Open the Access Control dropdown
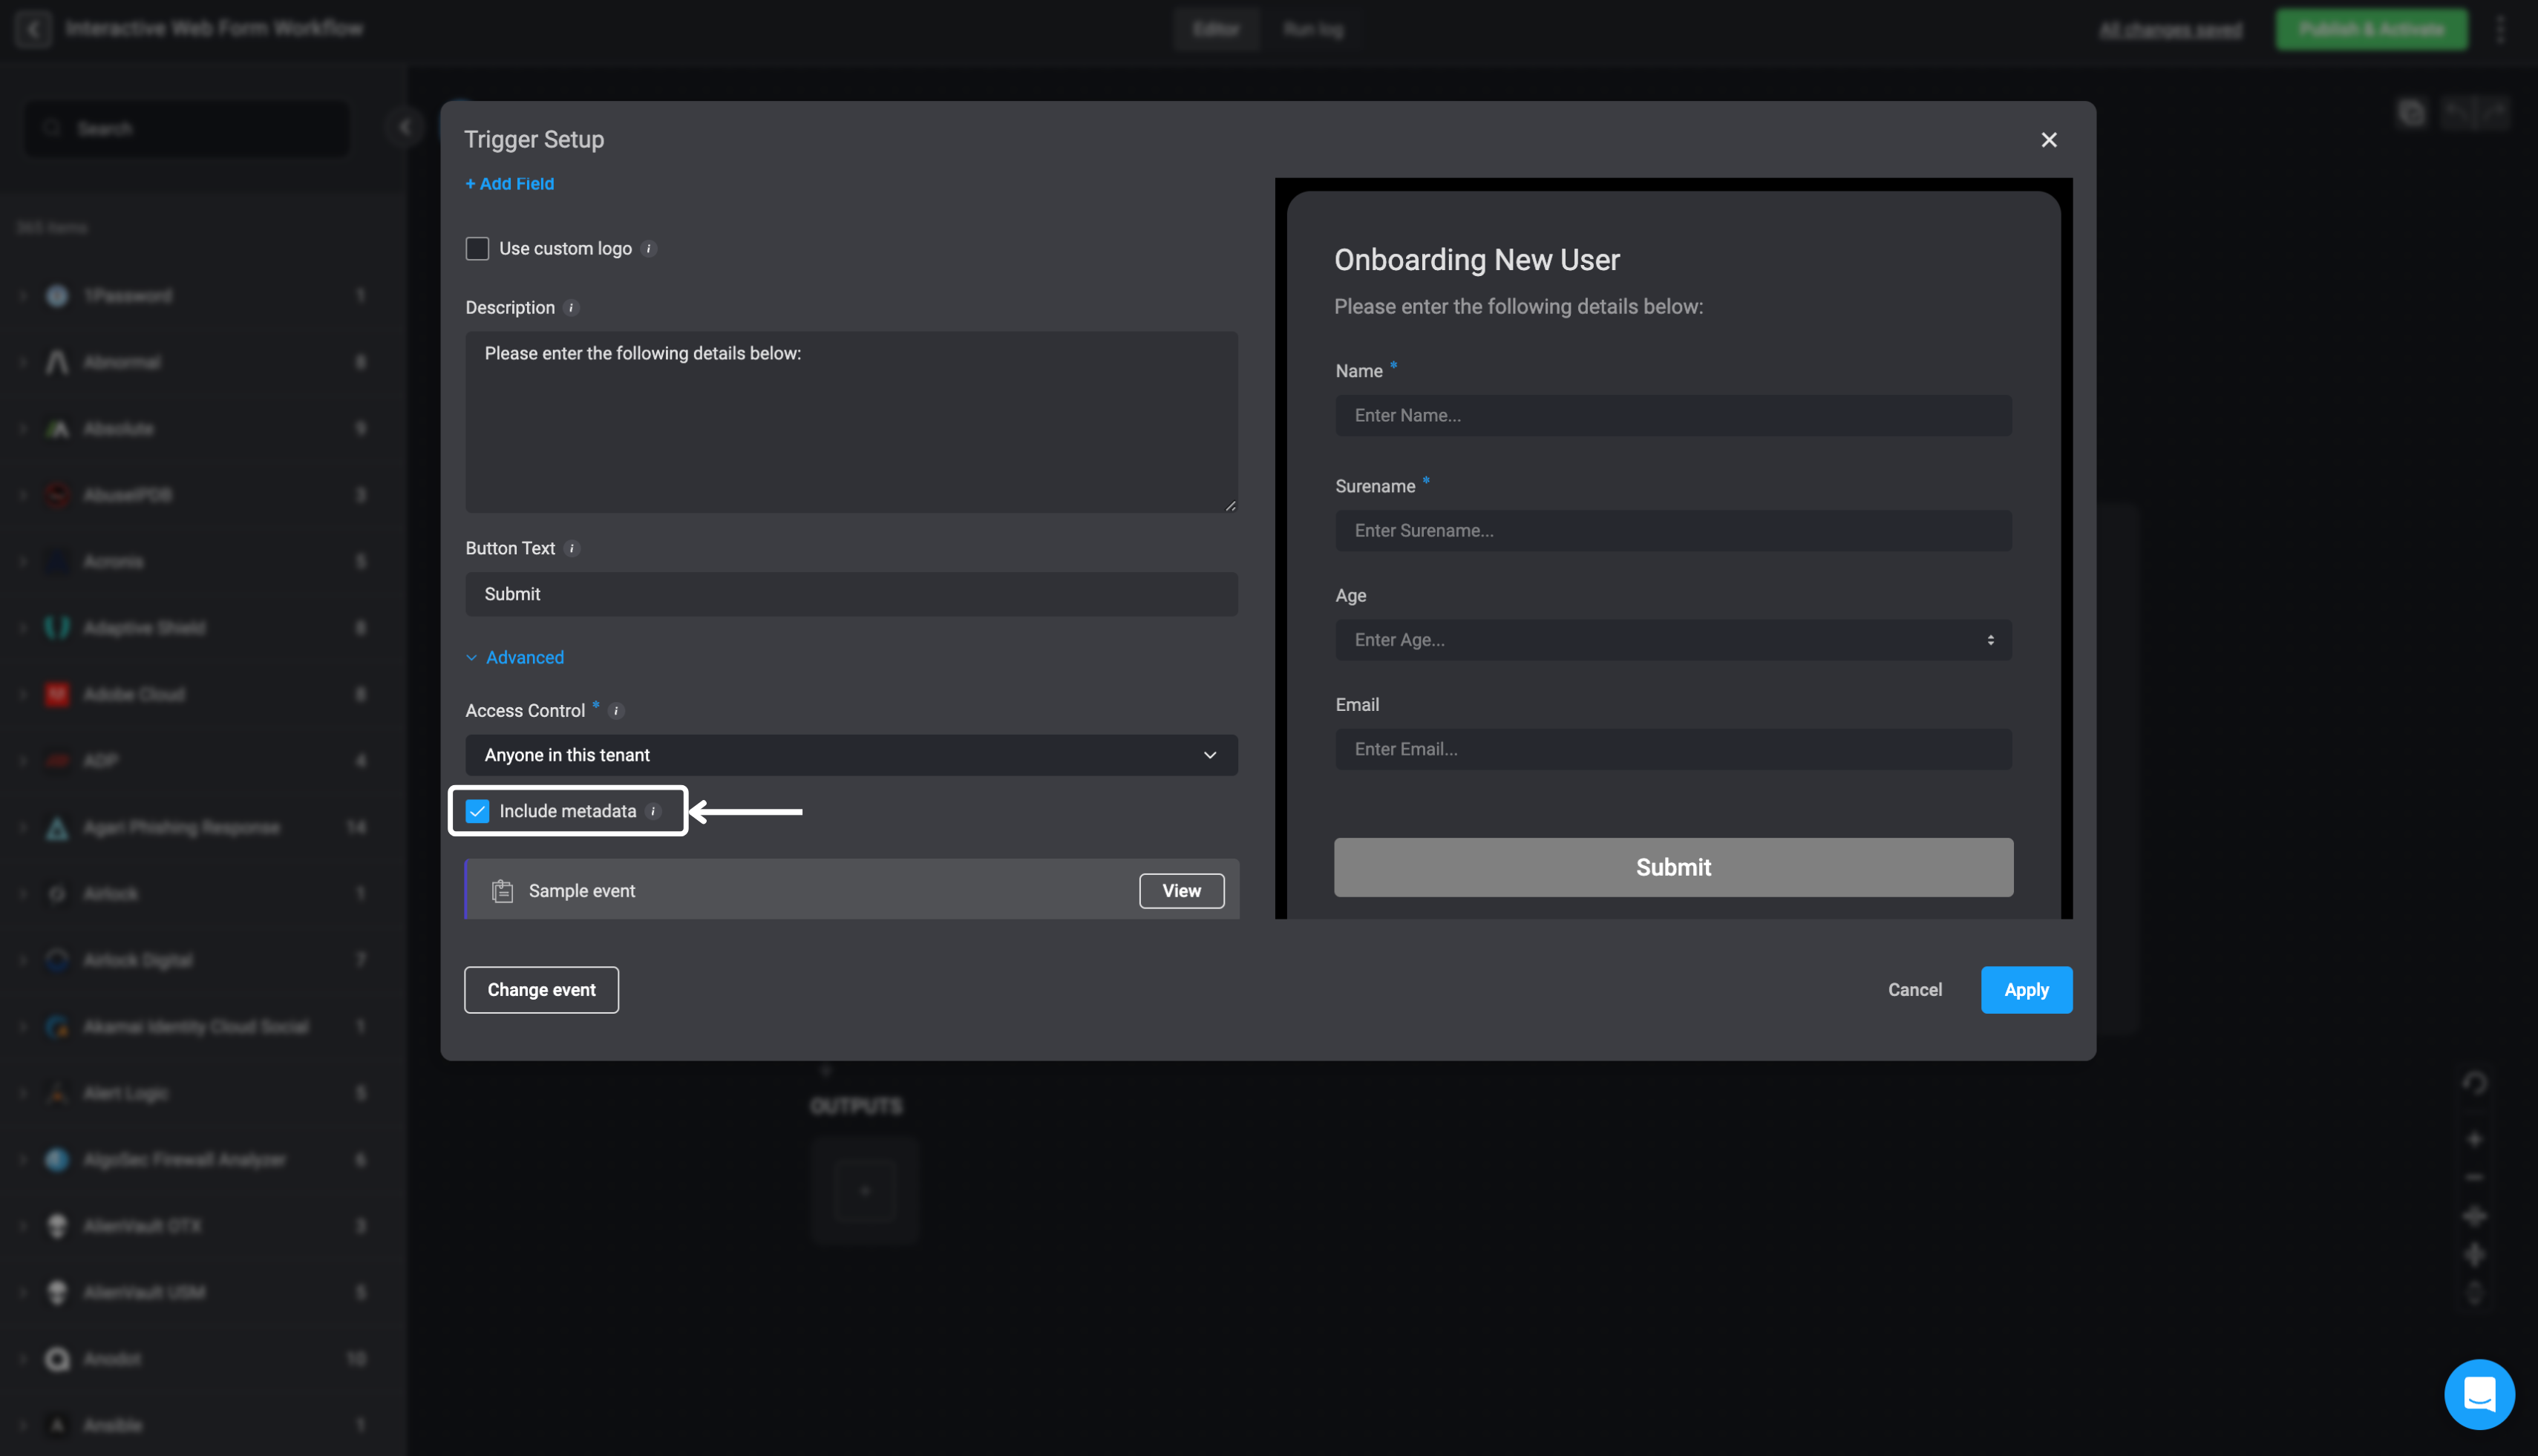The width and height of the screenshot is (2538, 1456). point(851,755)
